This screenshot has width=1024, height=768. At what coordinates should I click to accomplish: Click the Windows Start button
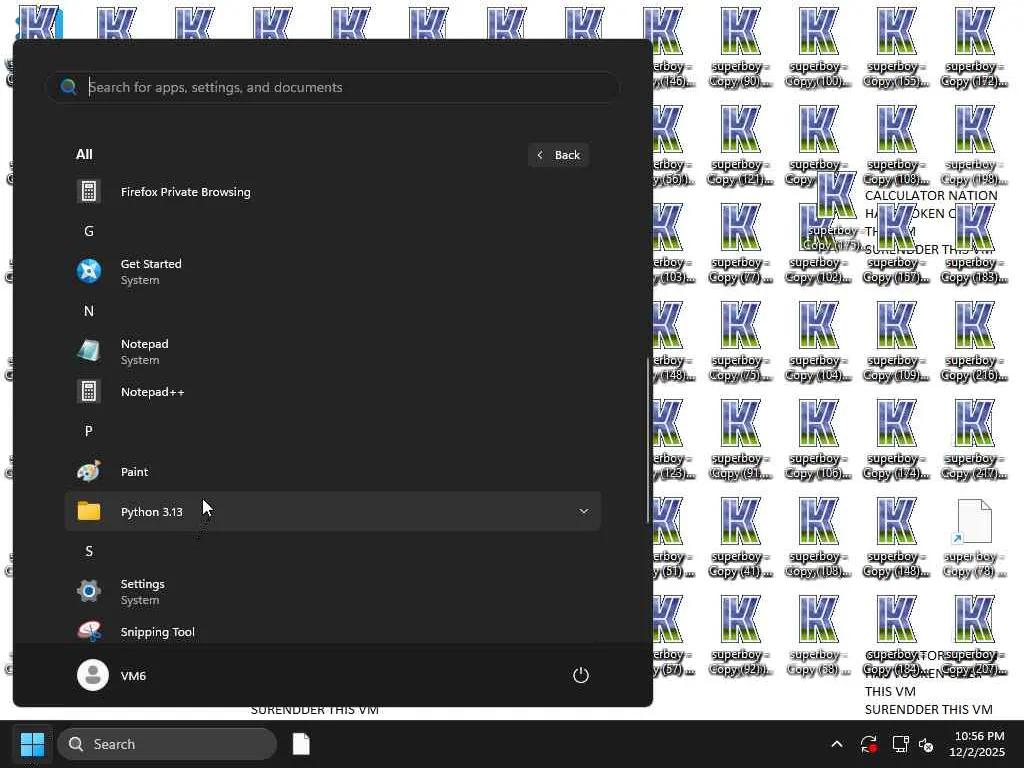pyautogui.click(x=32, y=744)
